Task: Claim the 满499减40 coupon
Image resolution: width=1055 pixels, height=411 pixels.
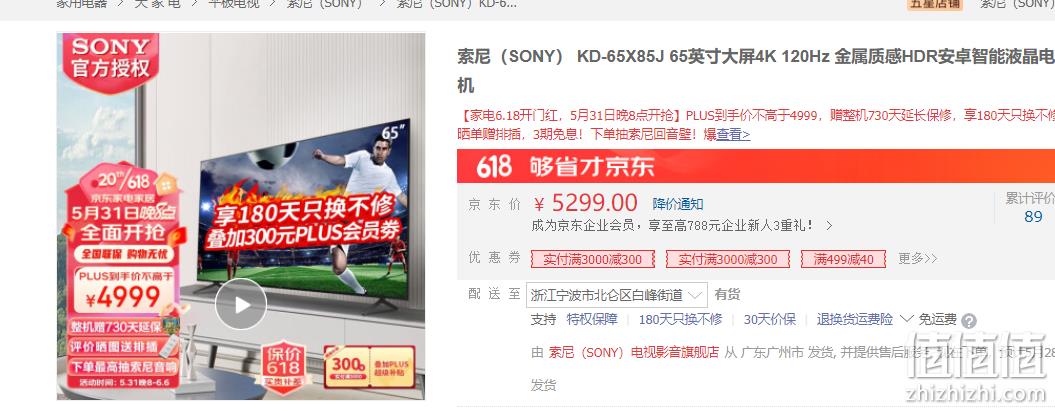Action: pyautogui.click(x=843, y=259)
